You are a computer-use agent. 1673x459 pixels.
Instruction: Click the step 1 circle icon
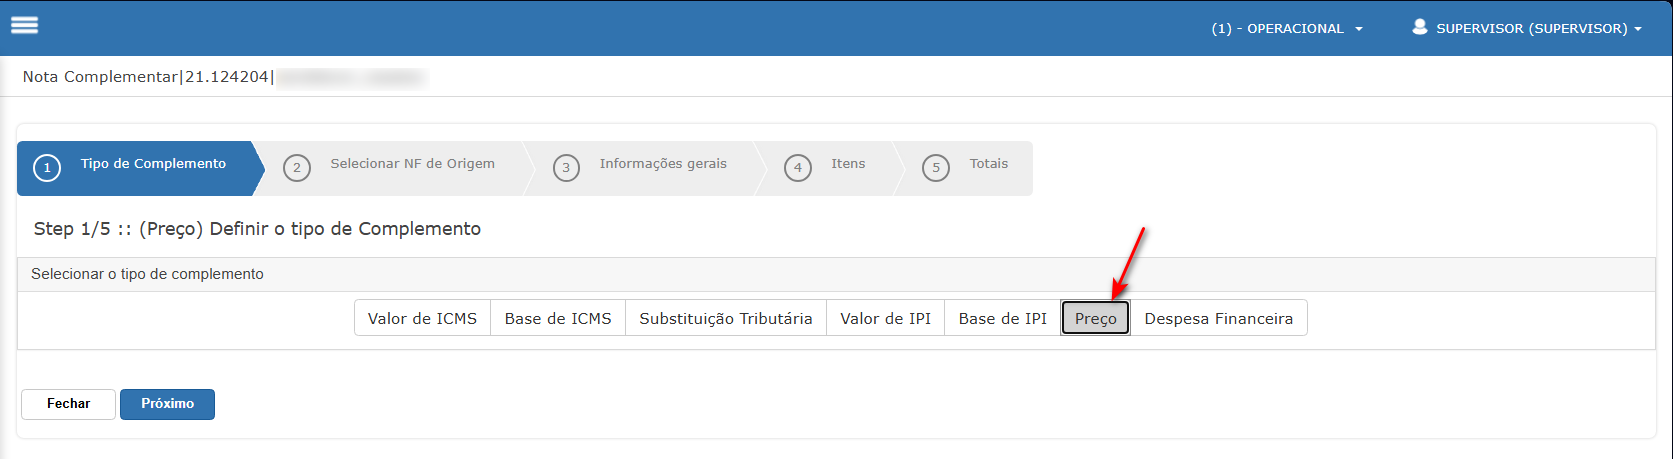click(x=47, y=168)
